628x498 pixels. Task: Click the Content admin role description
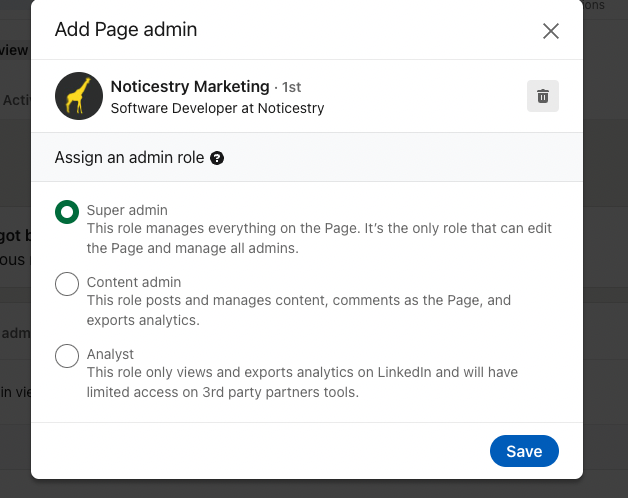pyautogui.click(x=298, y=310)
